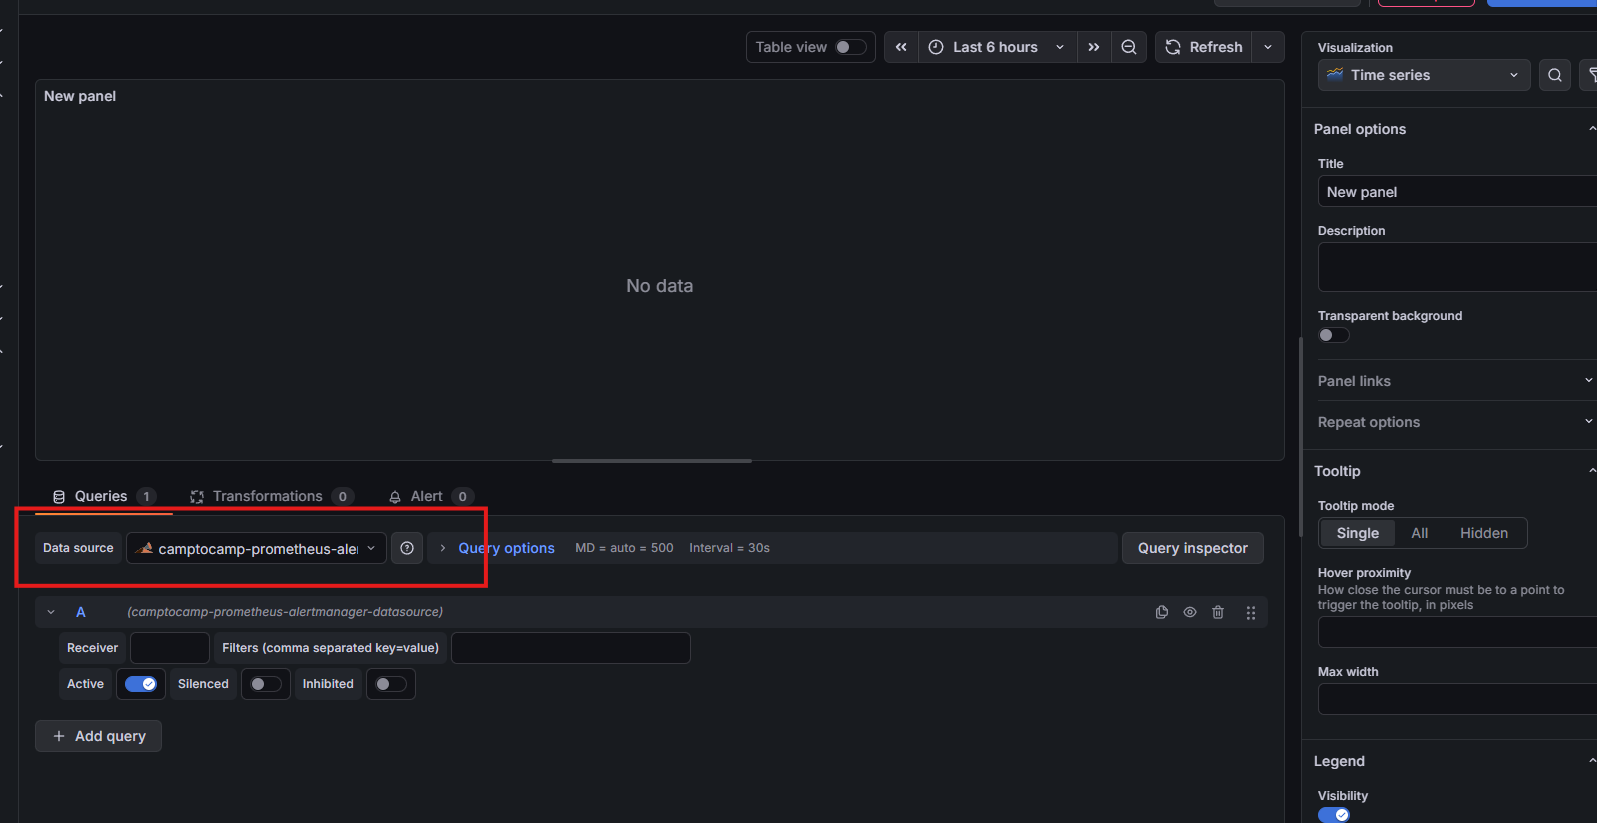Switch to the Transformations tab

267,496
